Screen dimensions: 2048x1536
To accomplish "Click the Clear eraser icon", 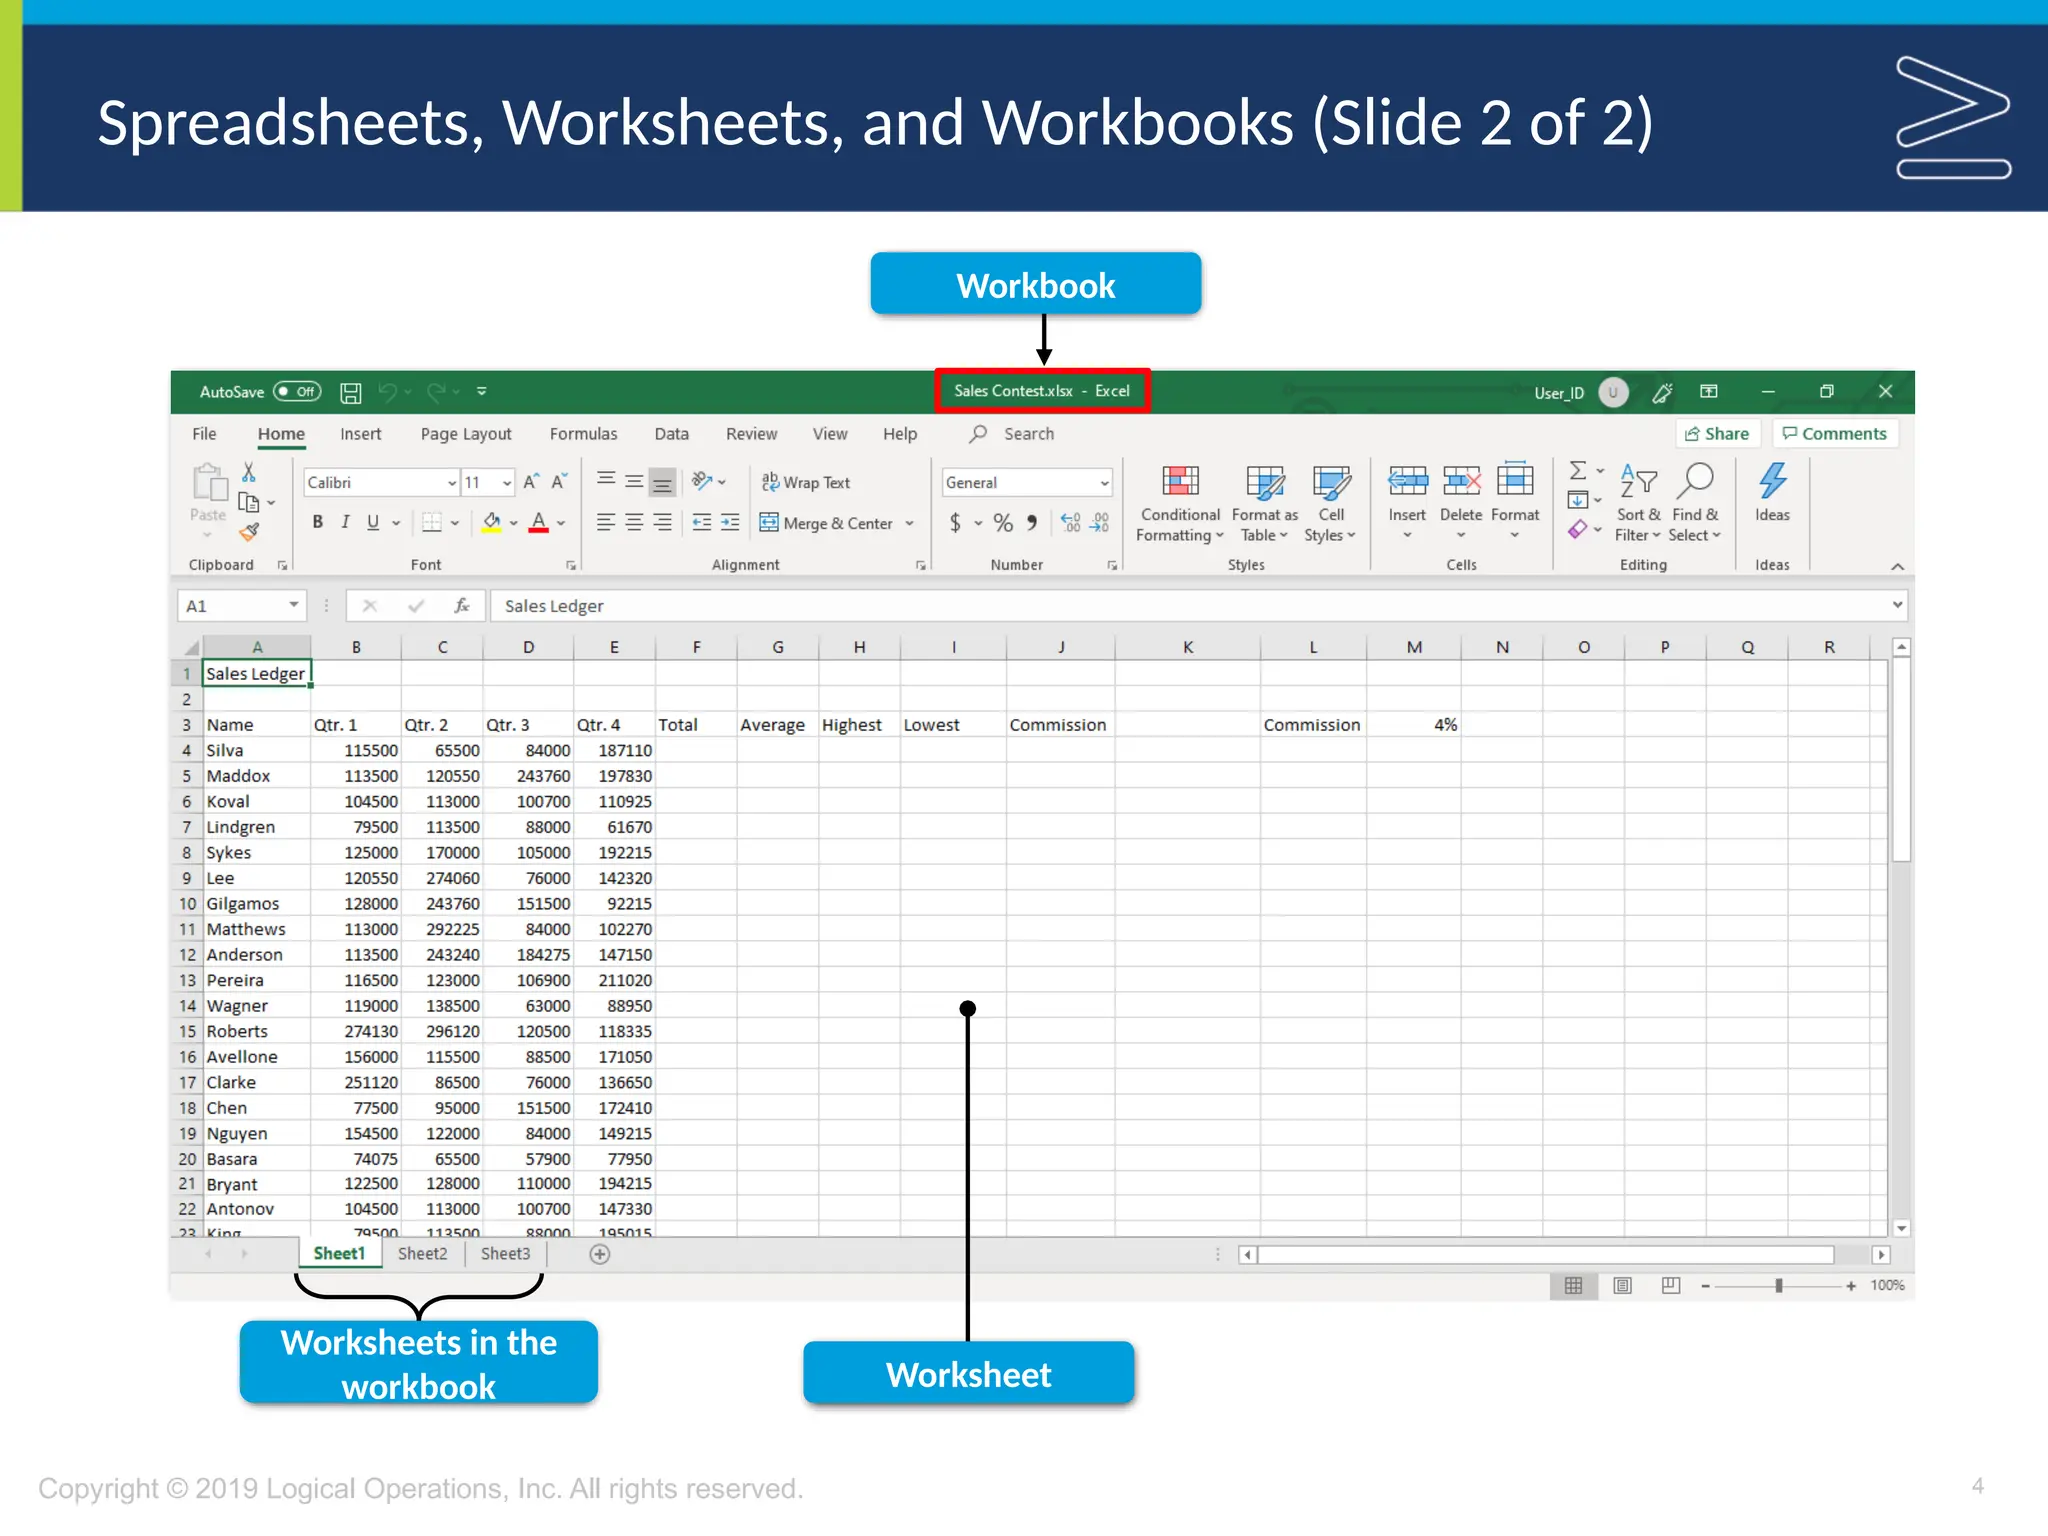I will coord(1578,529).
